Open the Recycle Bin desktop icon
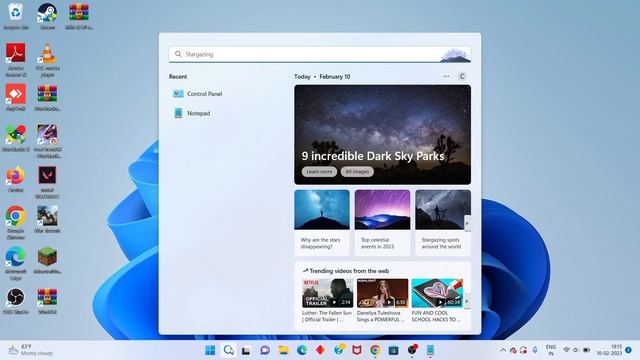The width and height of the screenshot is (640, 360). tap(16, 16)
